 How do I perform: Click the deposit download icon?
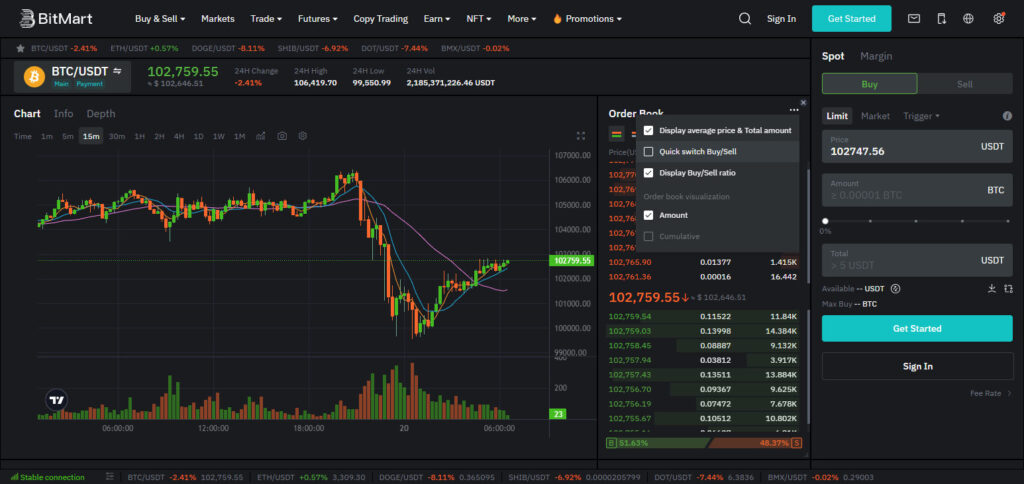(x=992, y=289)
